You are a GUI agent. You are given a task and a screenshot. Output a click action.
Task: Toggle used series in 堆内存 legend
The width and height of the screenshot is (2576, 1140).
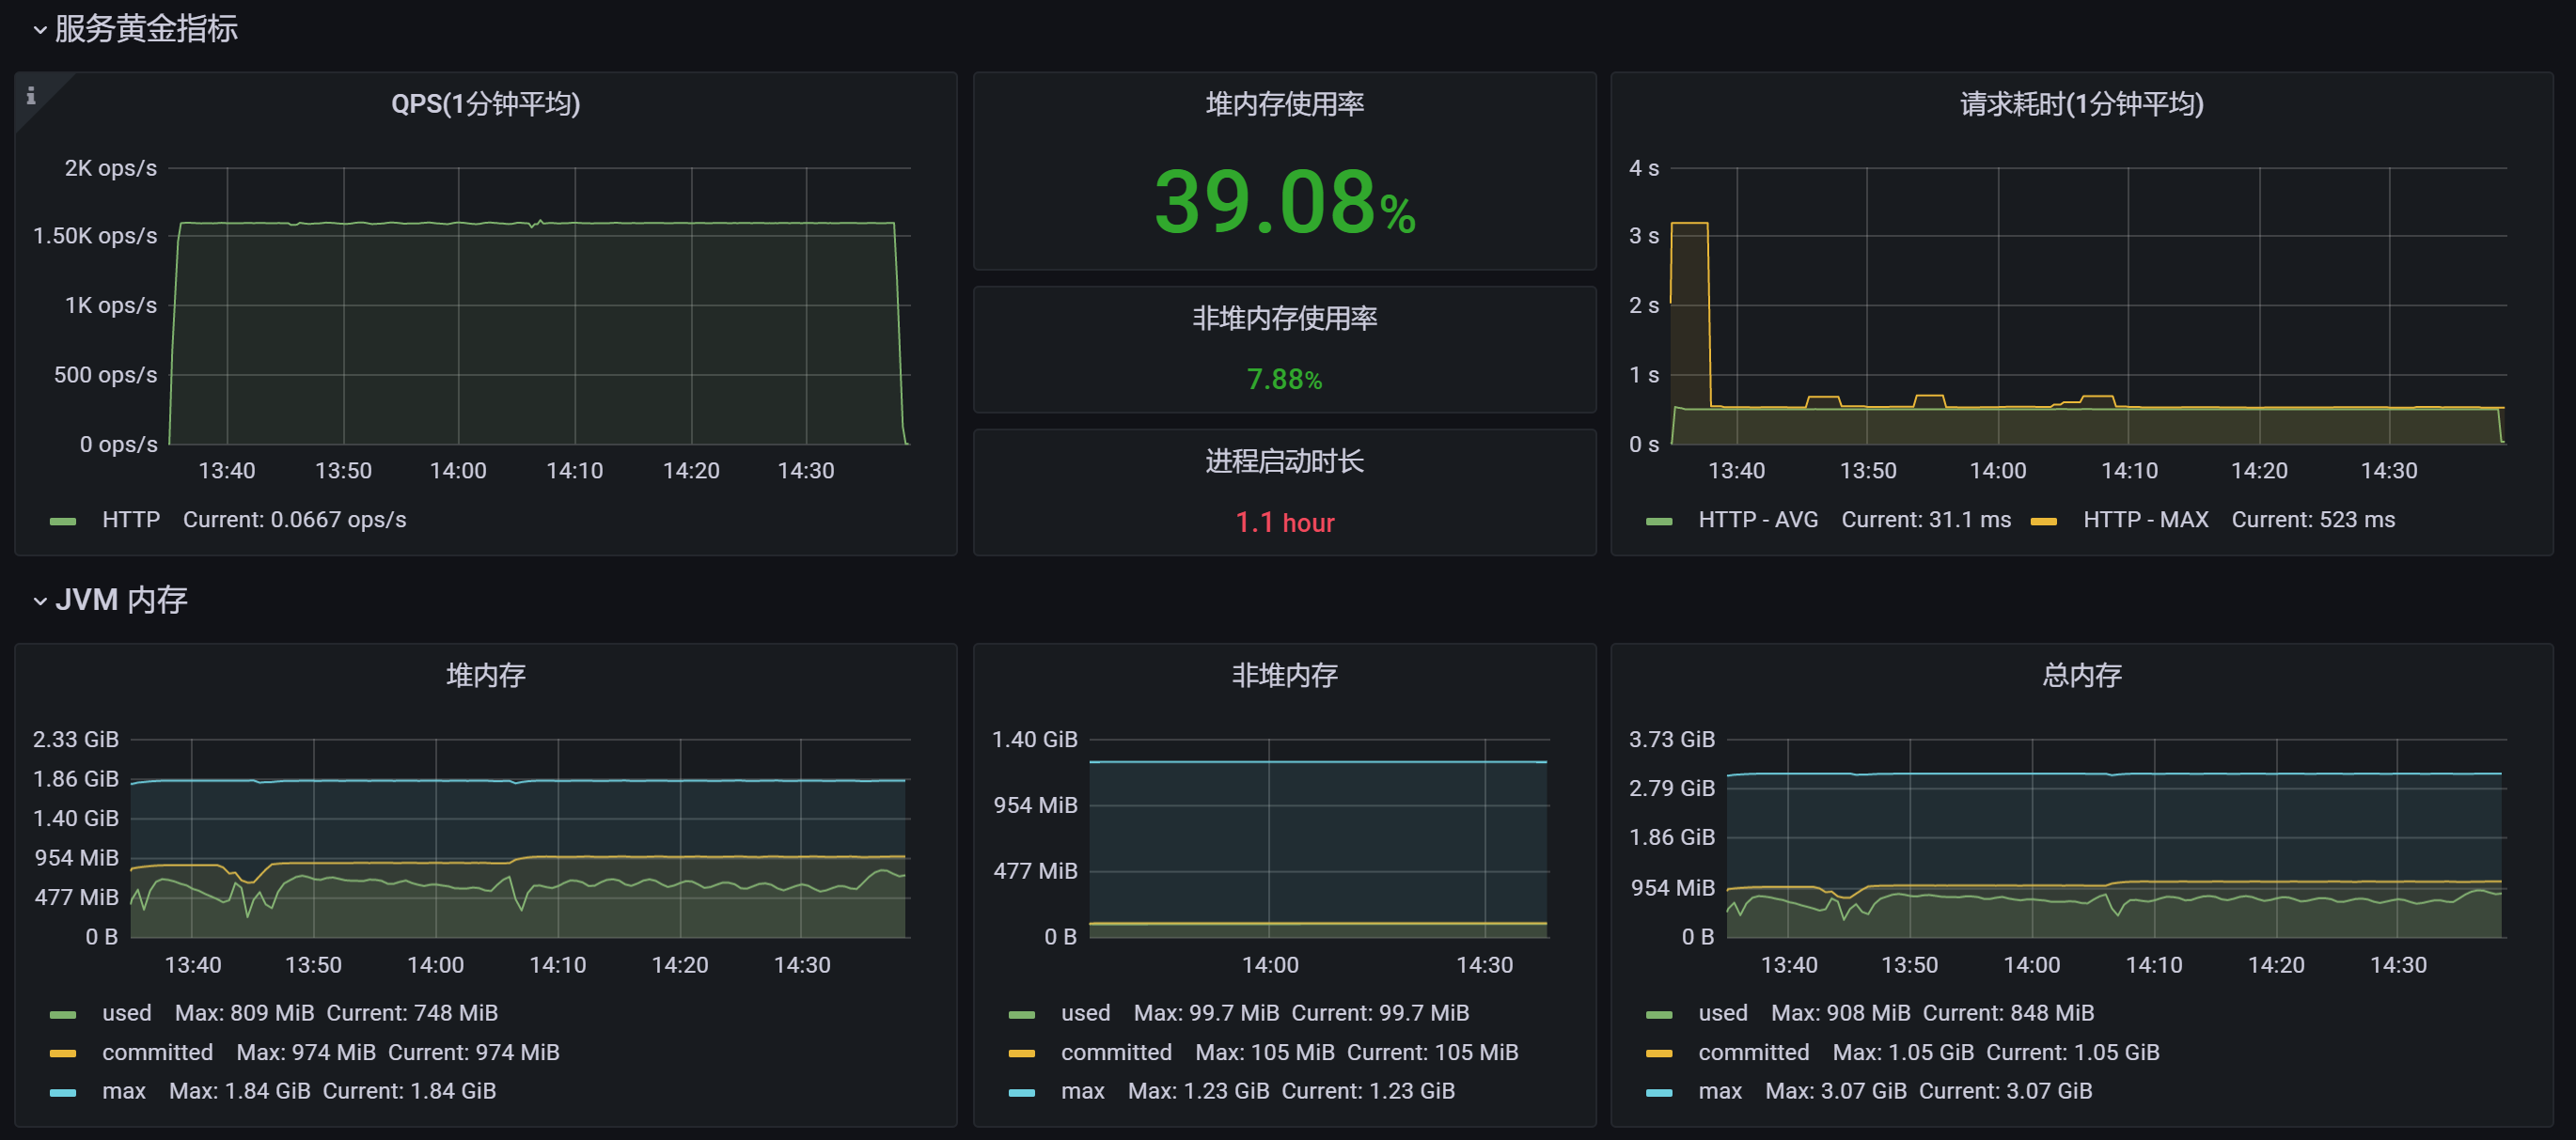[x=127, y=1012]
